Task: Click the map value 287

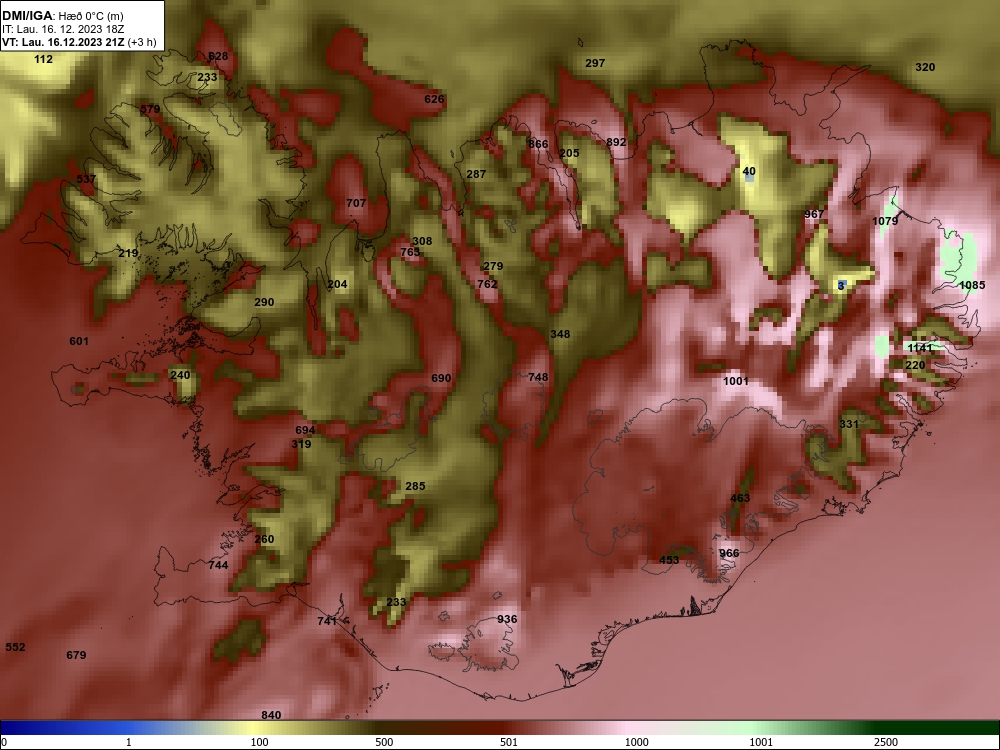Action: coord(476,174)
